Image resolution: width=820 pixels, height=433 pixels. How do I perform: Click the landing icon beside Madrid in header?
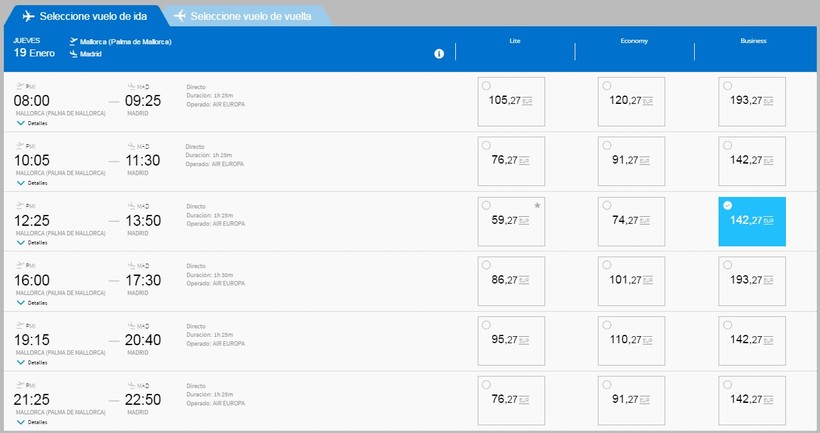[74, 54]
